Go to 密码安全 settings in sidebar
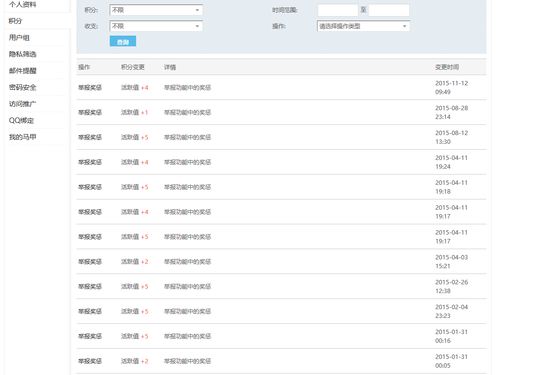Screen dimensions: 560x375 coord(22,87)
